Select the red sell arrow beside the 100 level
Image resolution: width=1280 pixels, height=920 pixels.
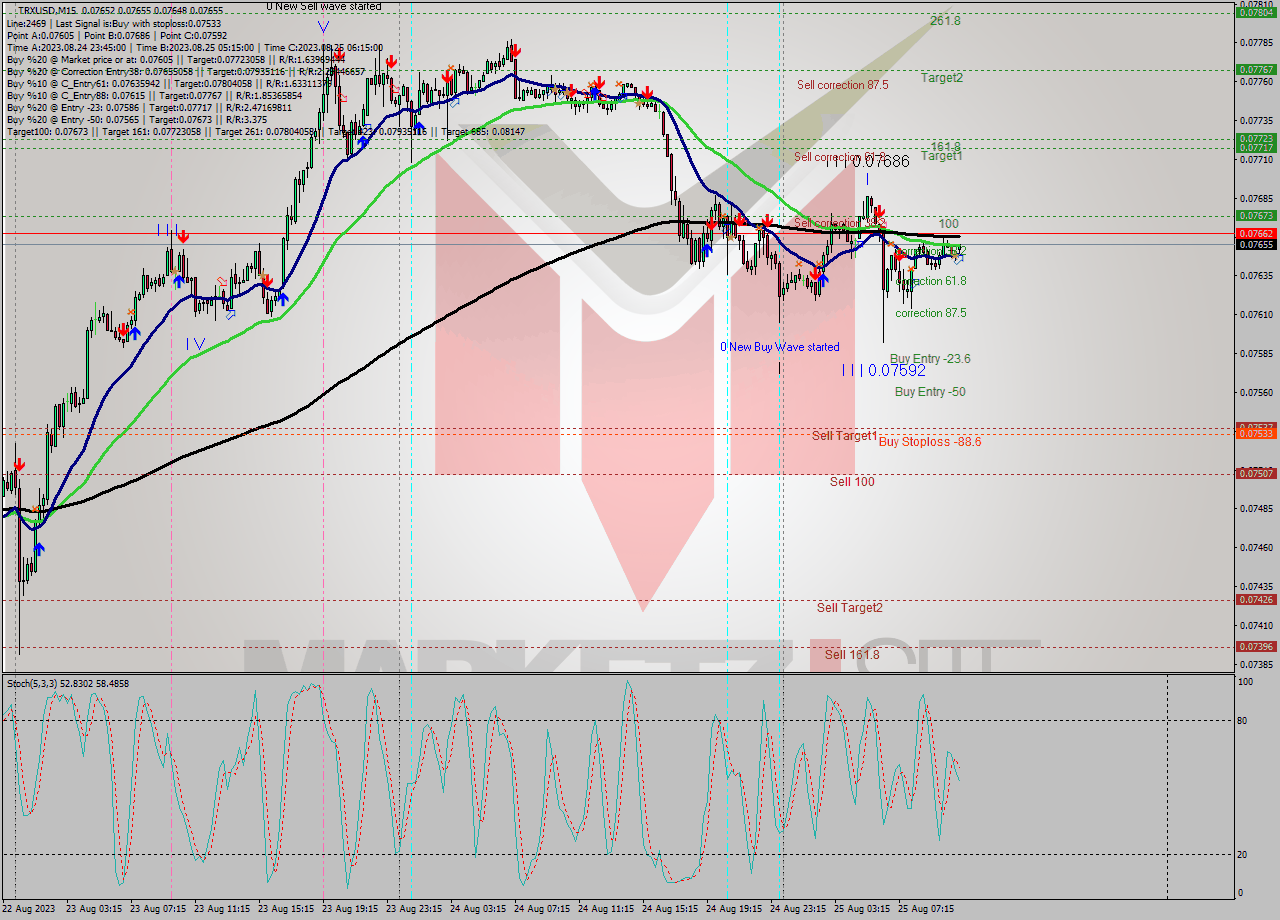(x=879, y=212)
